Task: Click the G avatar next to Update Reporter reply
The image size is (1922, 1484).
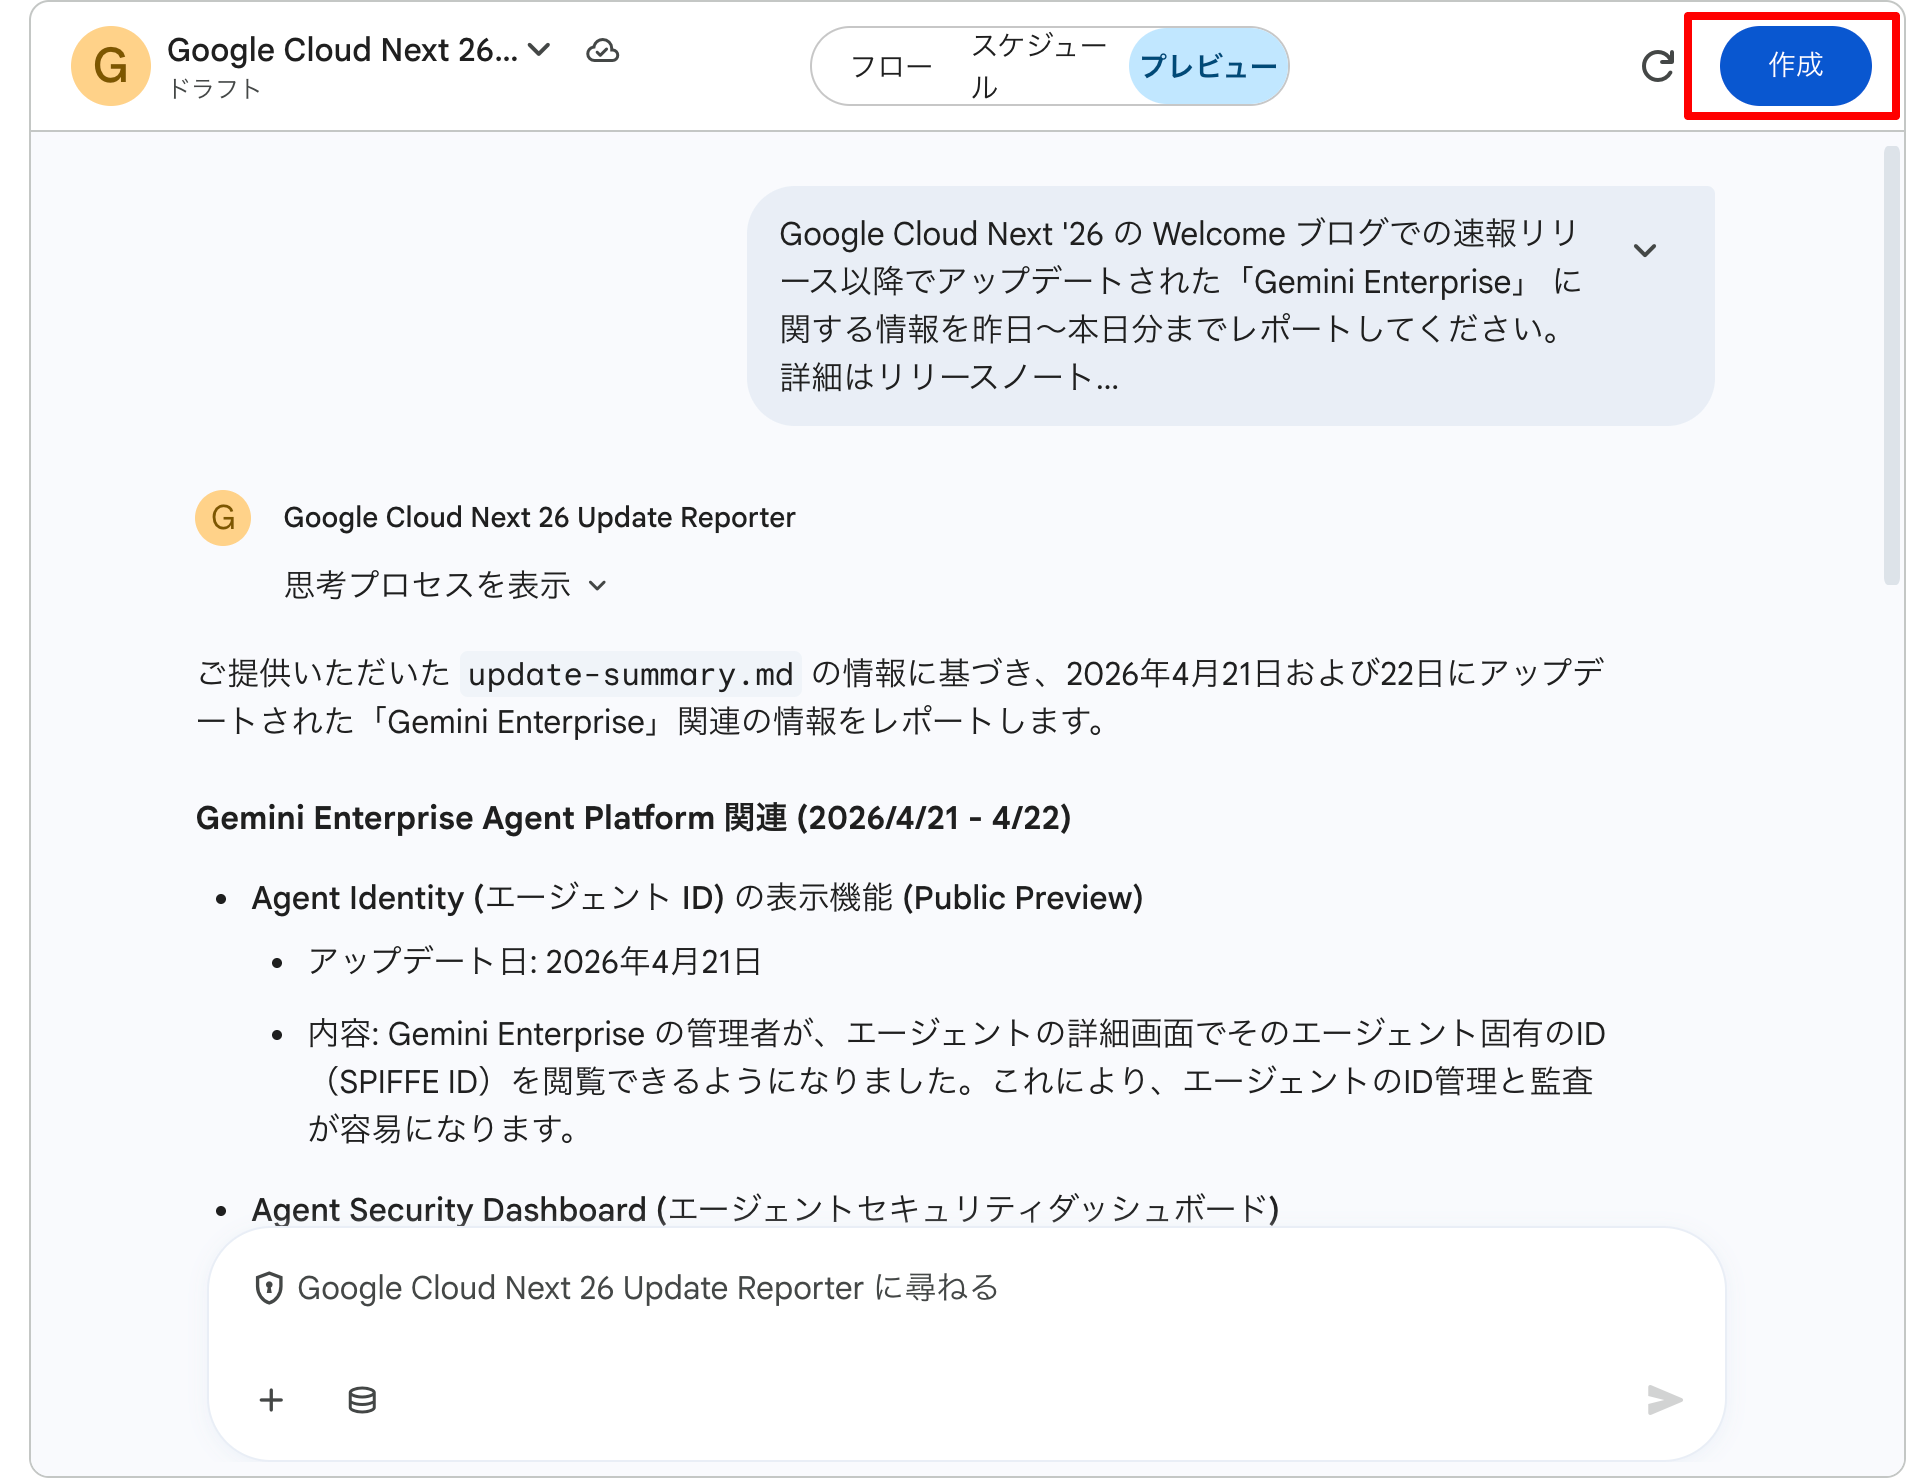Action: click(x=222, y=518)
